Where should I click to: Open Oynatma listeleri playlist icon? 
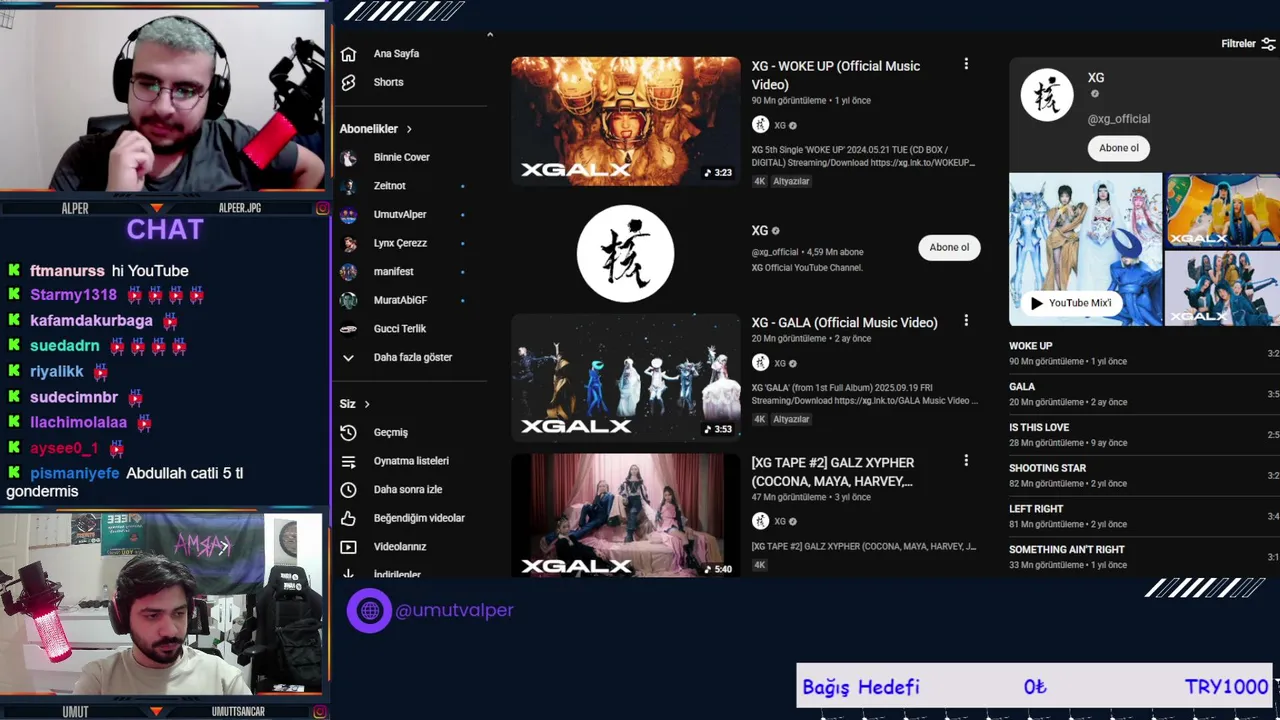(348, 461)
